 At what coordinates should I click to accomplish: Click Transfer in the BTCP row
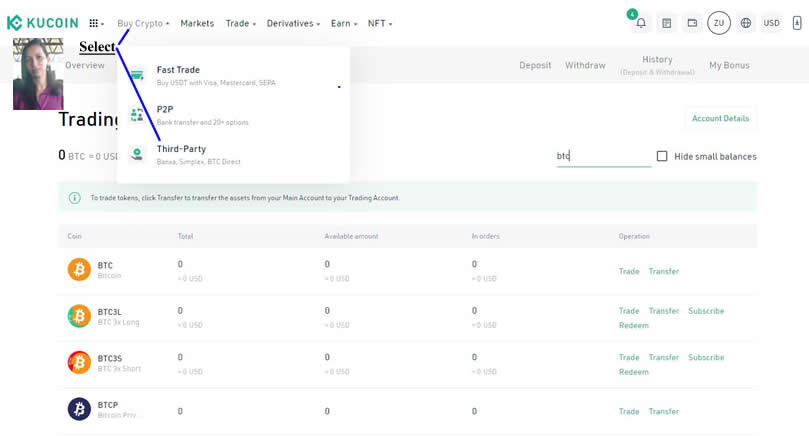coord(664,411)
